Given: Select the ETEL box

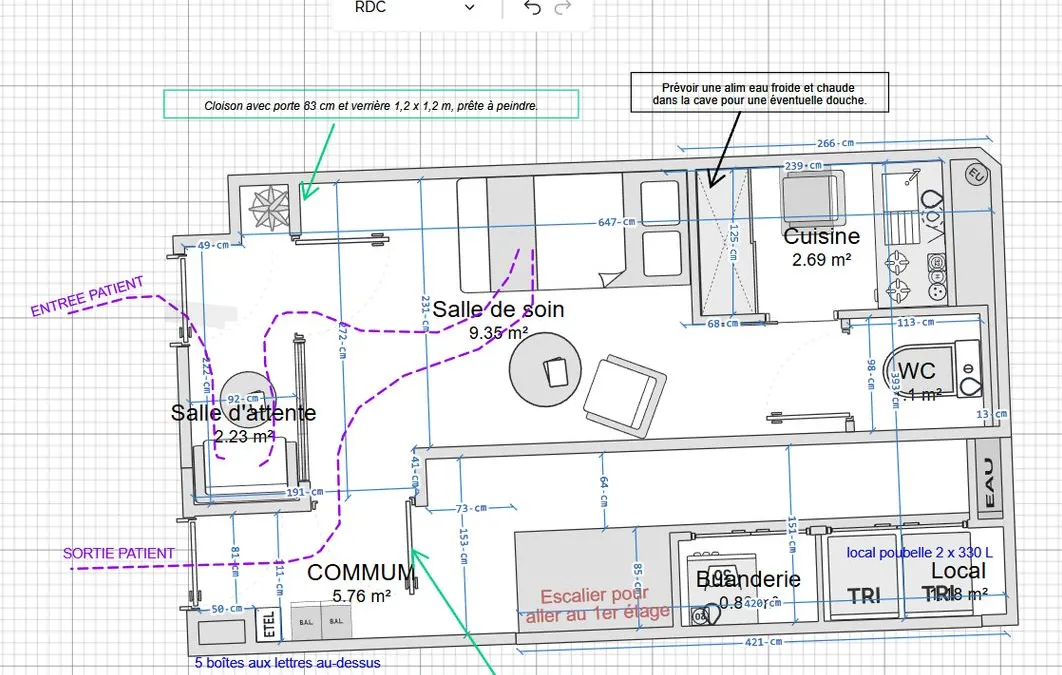Looking at the screenshot, I should 269,623.
